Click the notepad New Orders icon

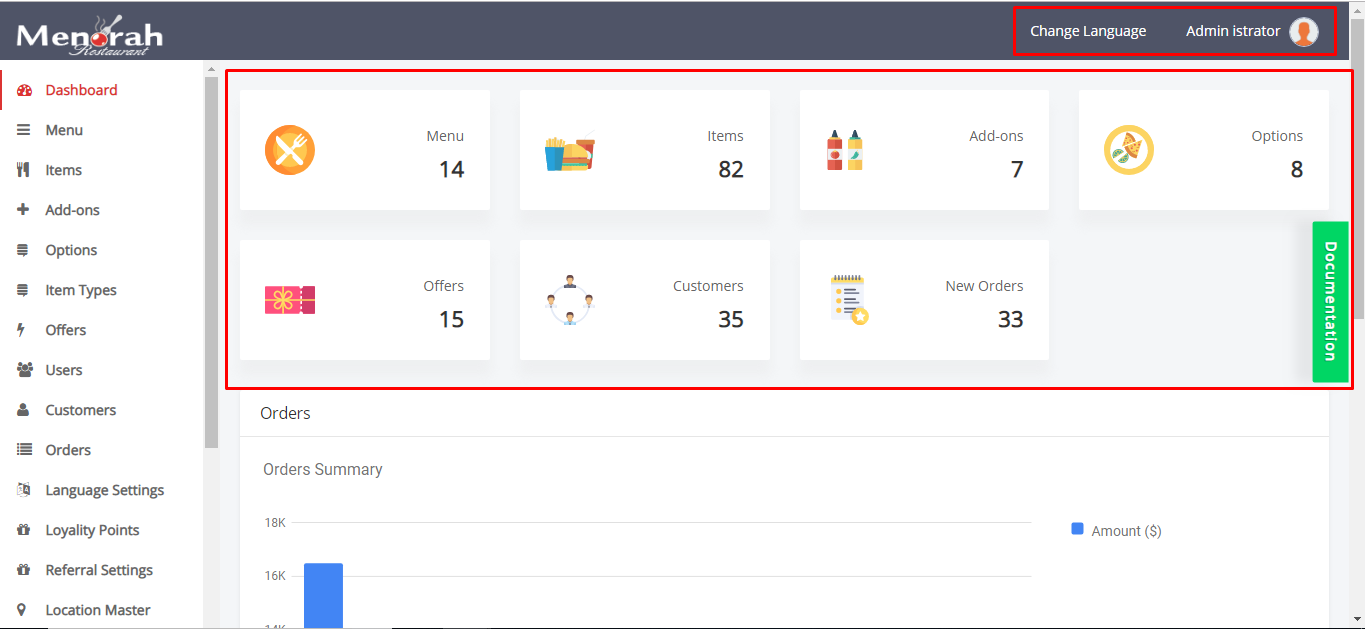849,300
